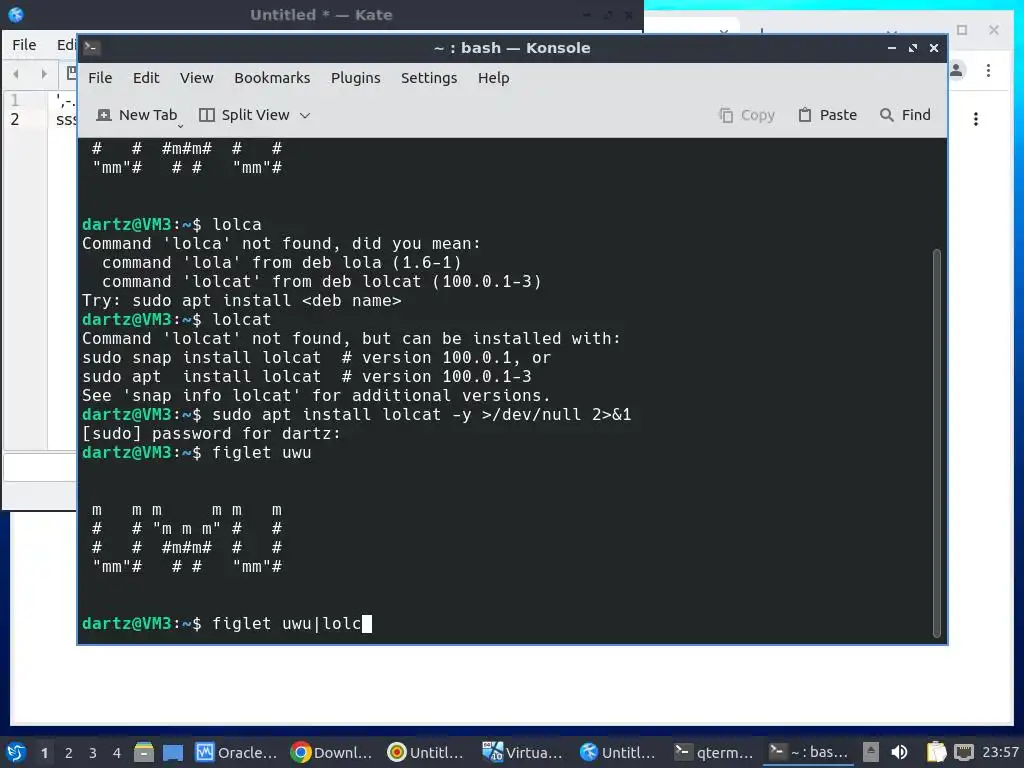Open the File menu in Kate window
The image size is (1024, 768).
tap(24, 44)
